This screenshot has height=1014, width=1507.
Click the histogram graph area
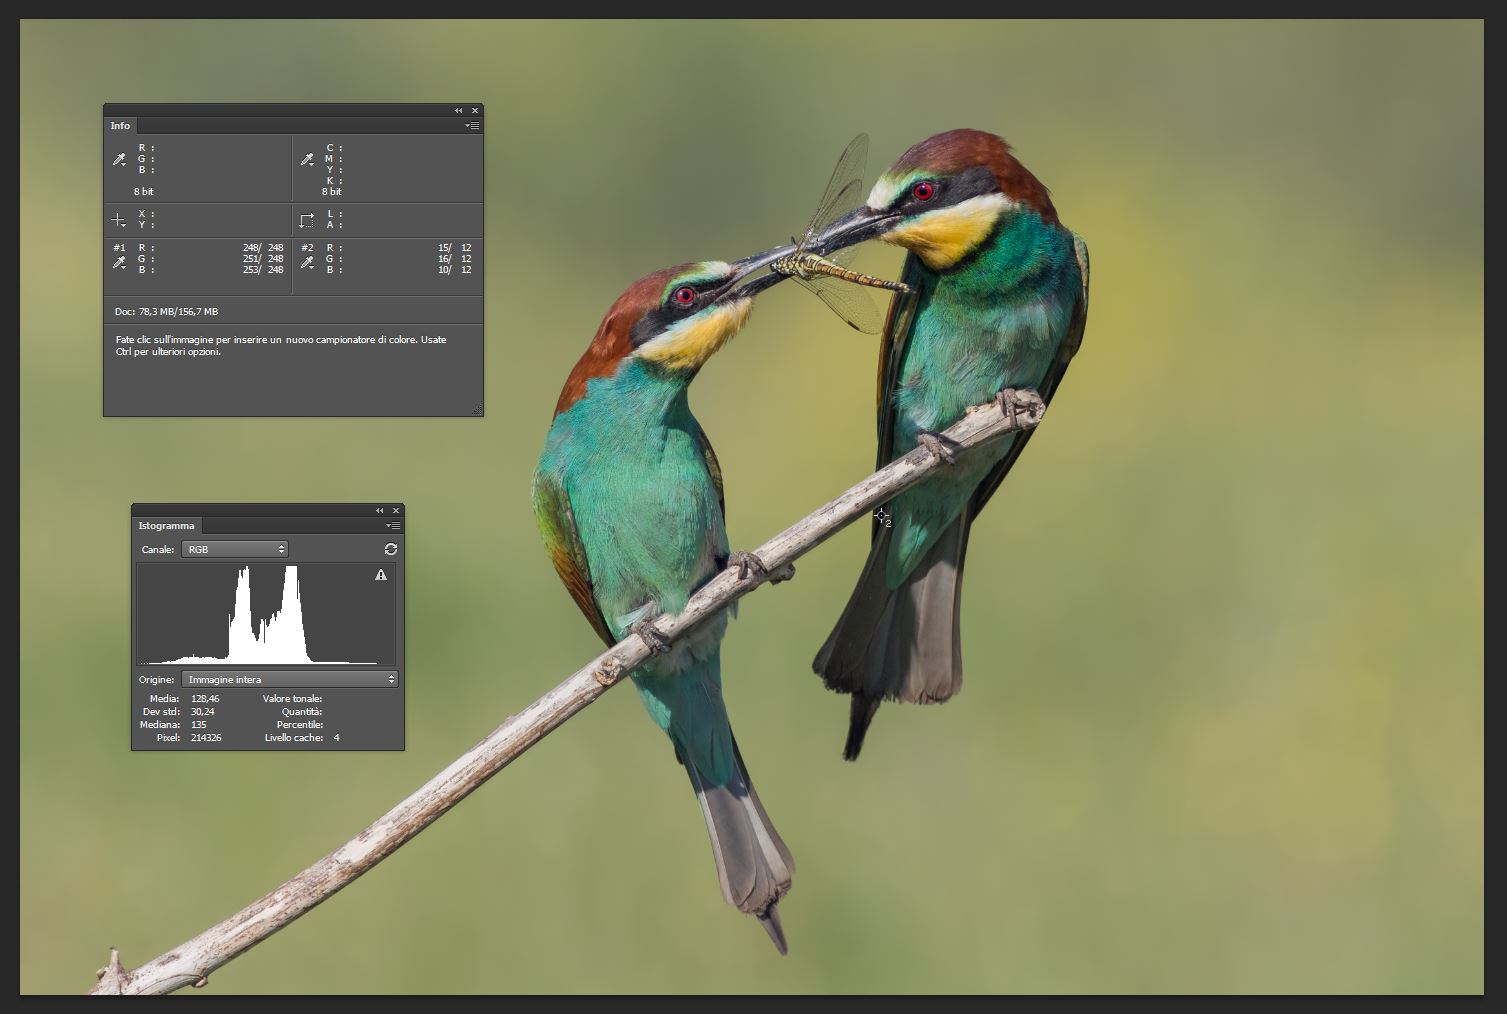tap(266, 614)
